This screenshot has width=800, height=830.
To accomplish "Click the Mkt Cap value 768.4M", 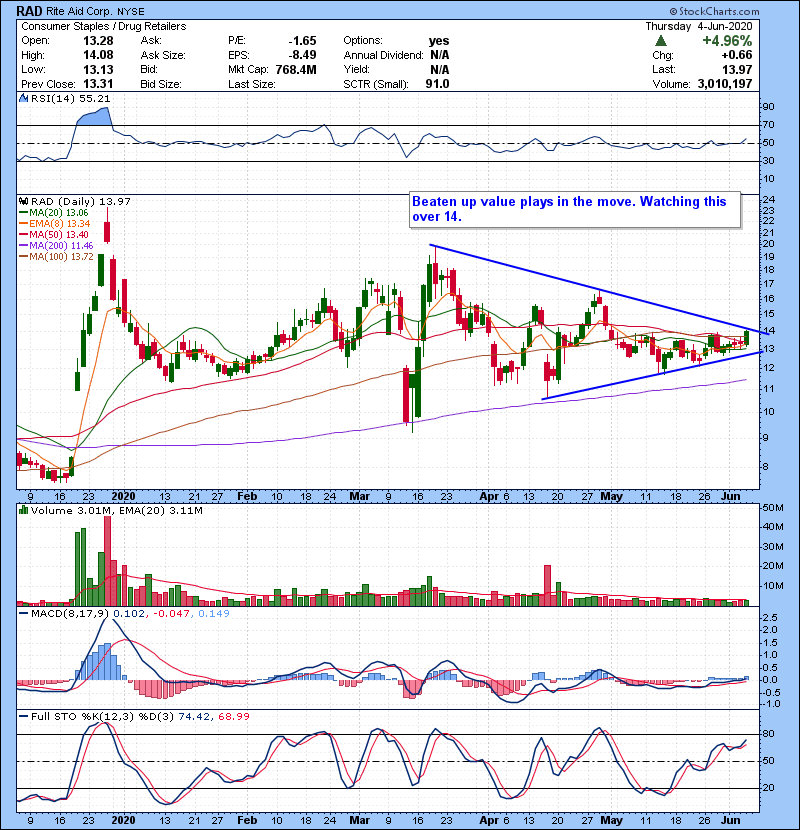I will (296, 69).
